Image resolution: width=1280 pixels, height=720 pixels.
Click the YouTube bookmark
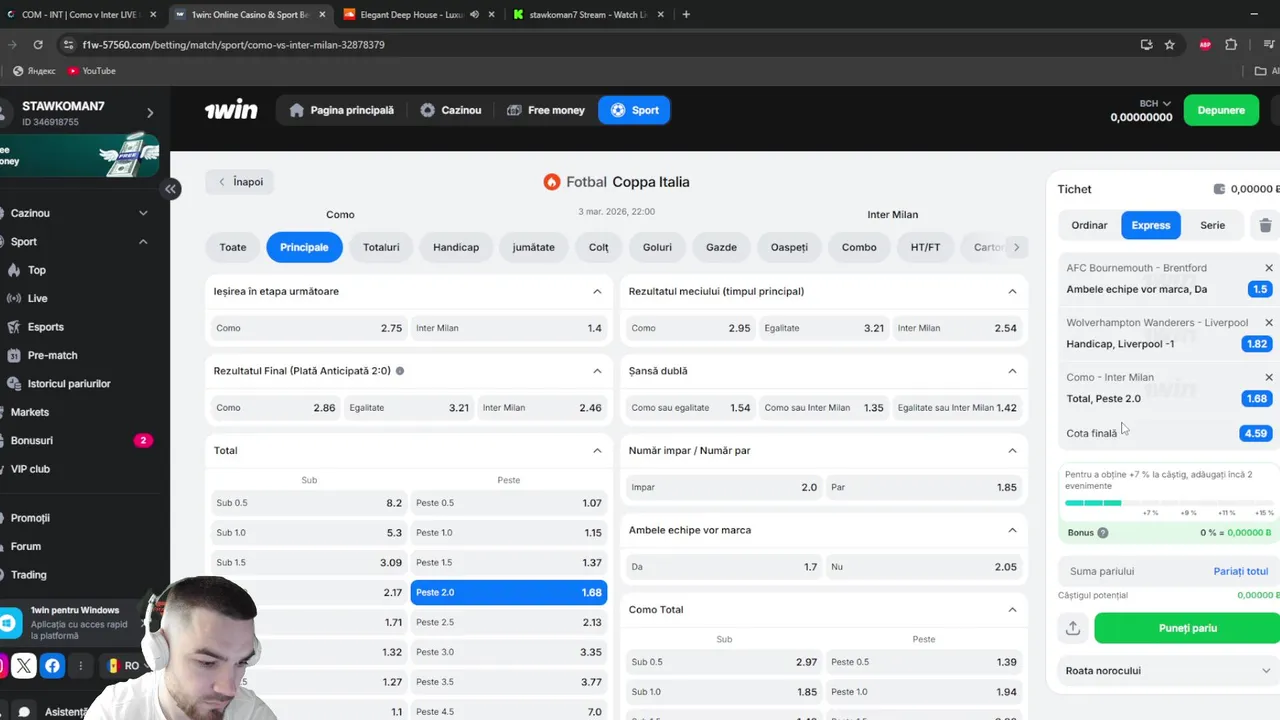click(x=91, y=71)
